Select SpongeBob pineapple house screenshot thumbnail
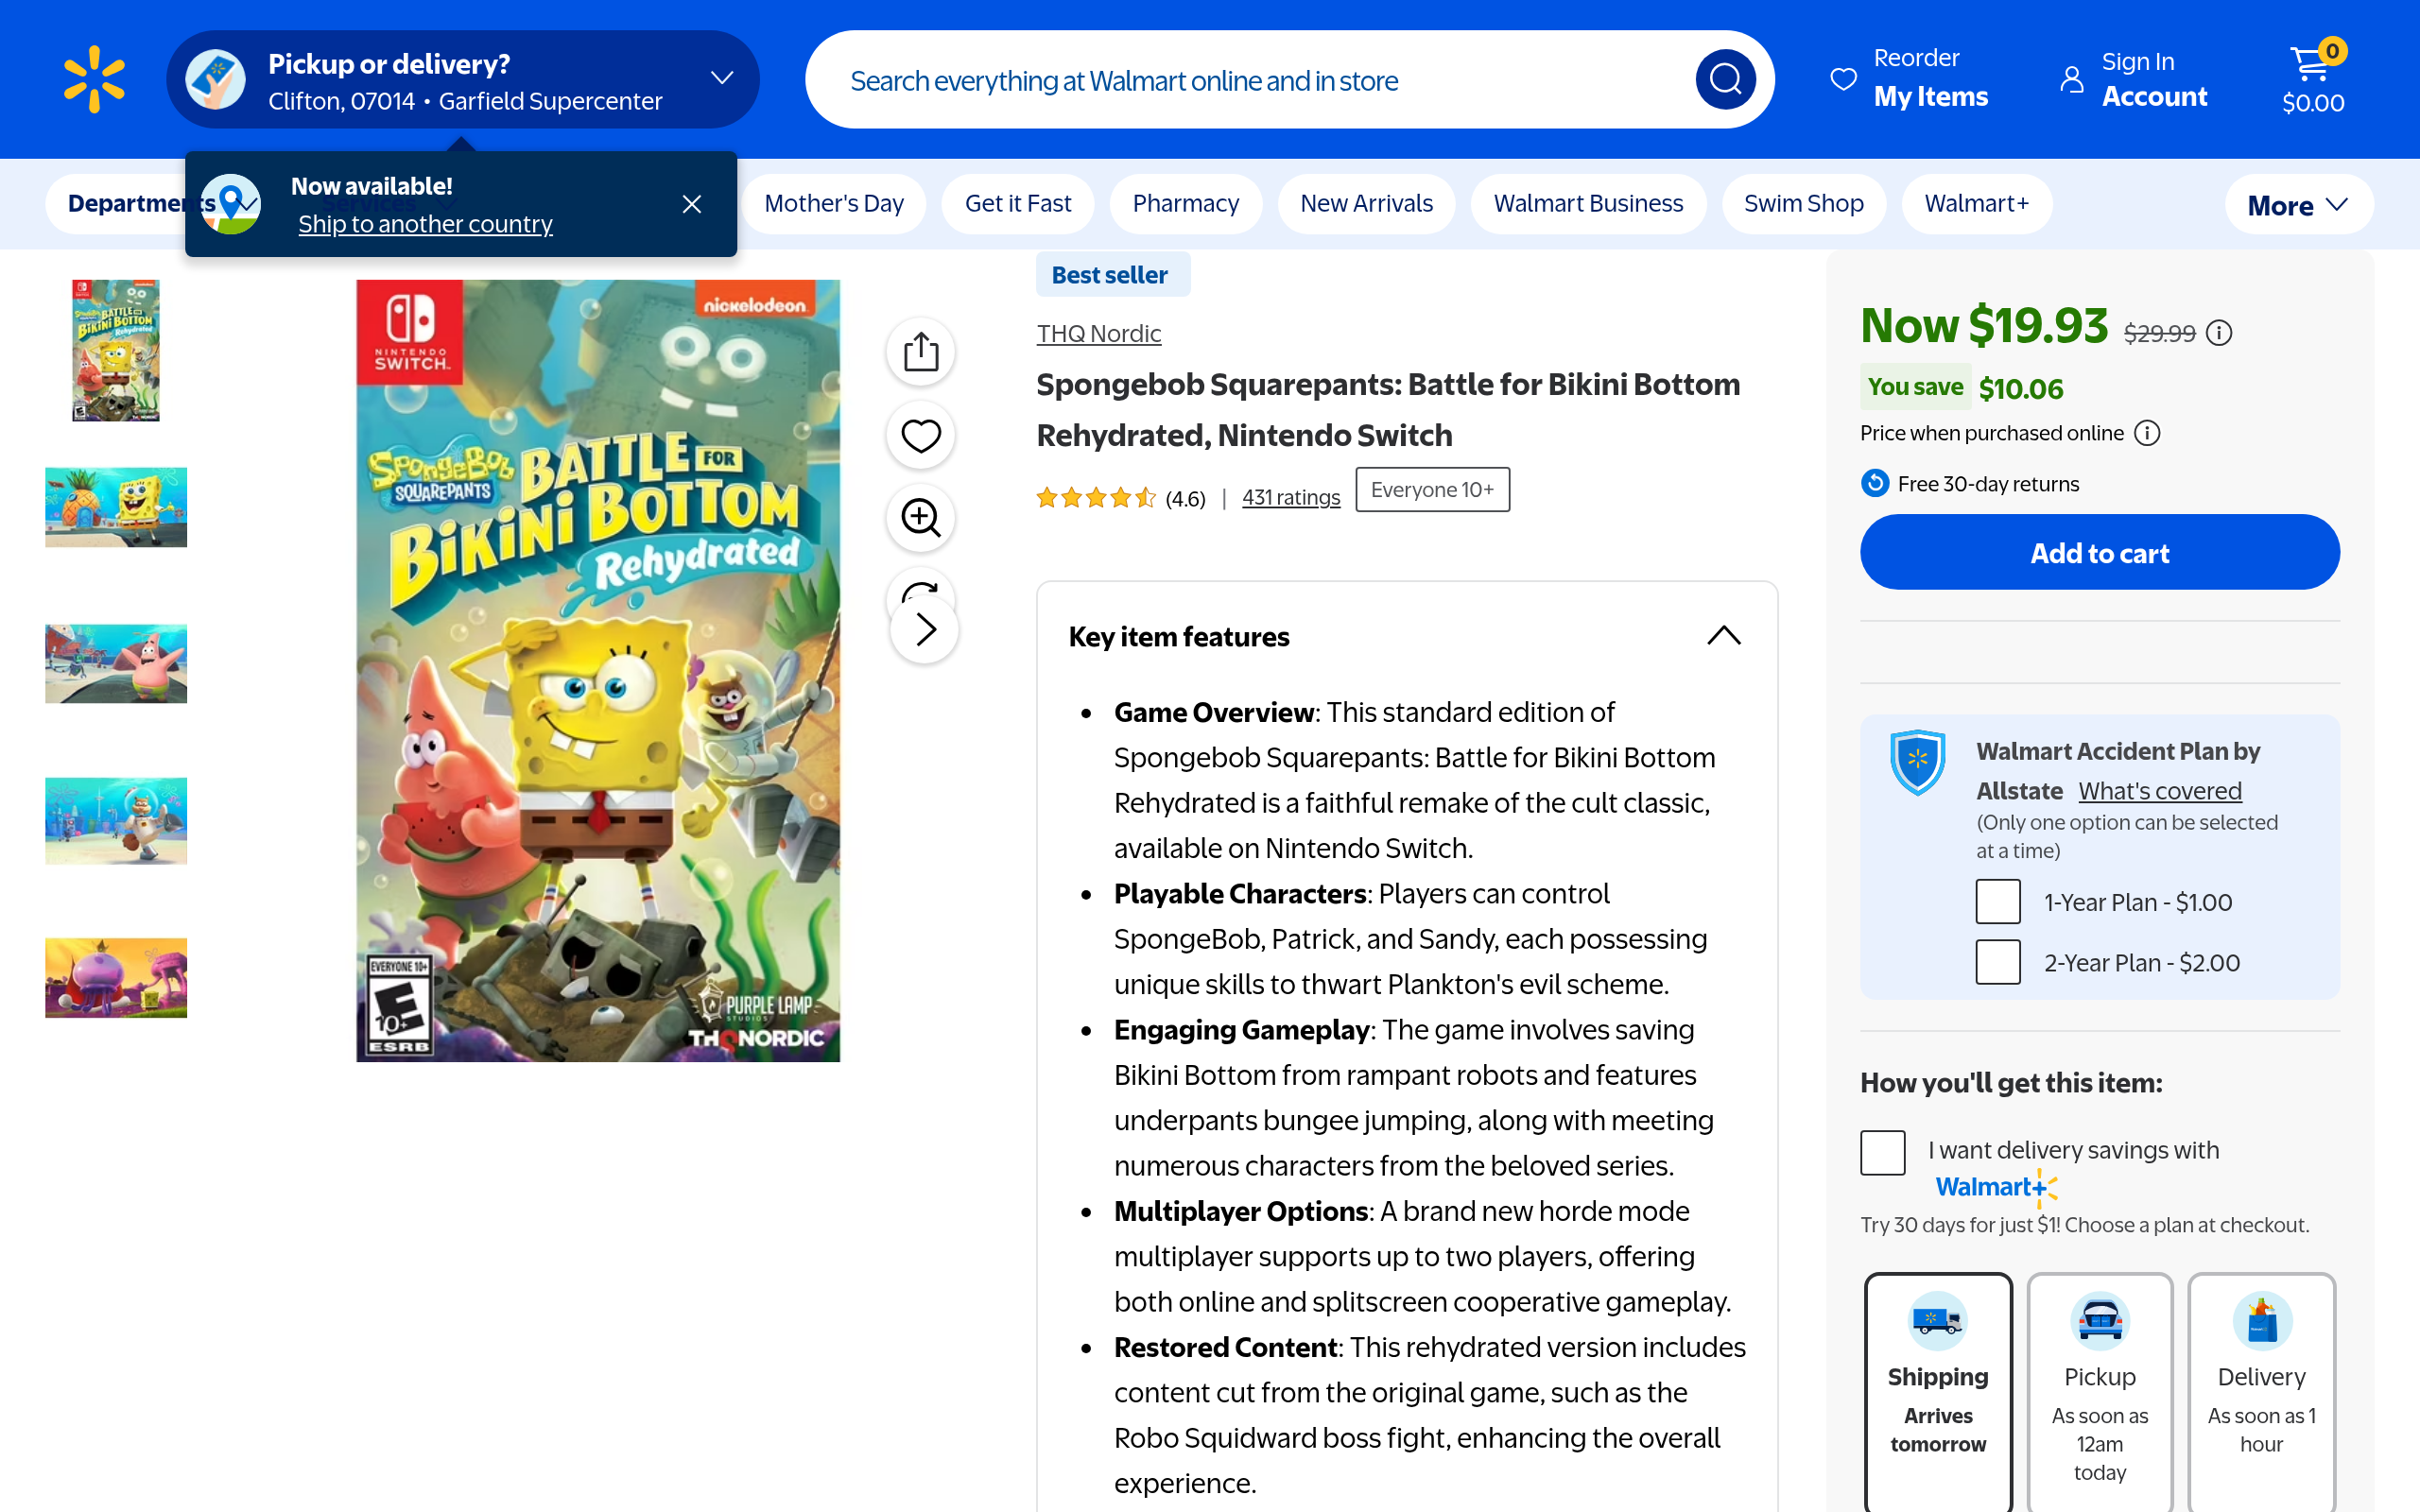Image resolution: width=2420 pixels, height=1512 pixels. [116, 507]
